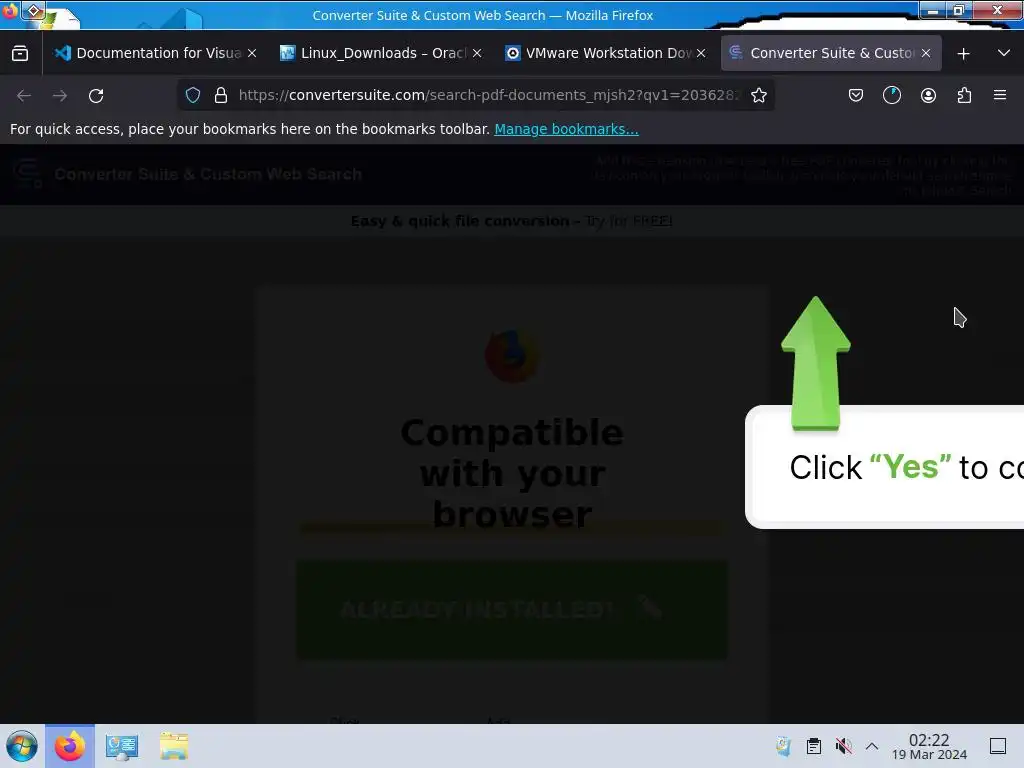The image size is (1024, 768).
Task: Open the circular toolbar icon next to Pocket
Action: click(x=892, y=95)
